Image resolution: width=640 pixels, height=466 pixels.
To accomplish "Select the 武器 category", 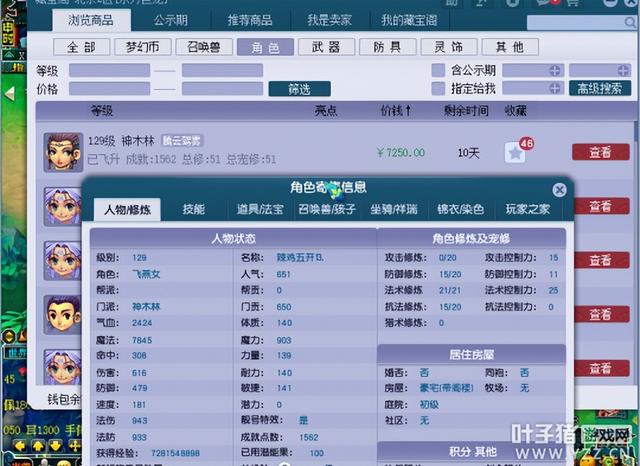I will pos(326,47).
